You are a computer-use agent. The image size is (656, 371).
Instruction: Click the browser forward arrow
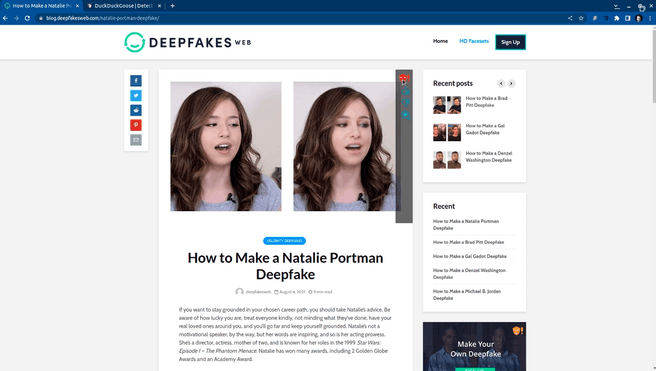point(16,18)
